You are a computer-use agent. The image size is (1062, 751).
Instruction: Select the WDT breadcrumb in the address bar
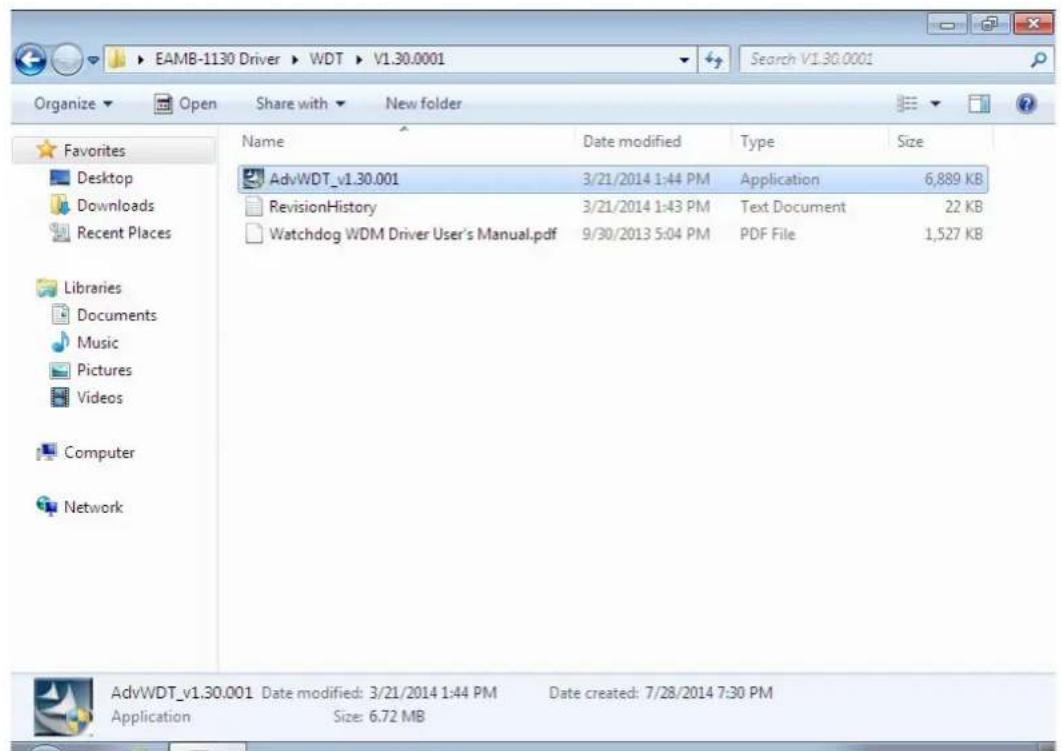[x=326, y=59]
